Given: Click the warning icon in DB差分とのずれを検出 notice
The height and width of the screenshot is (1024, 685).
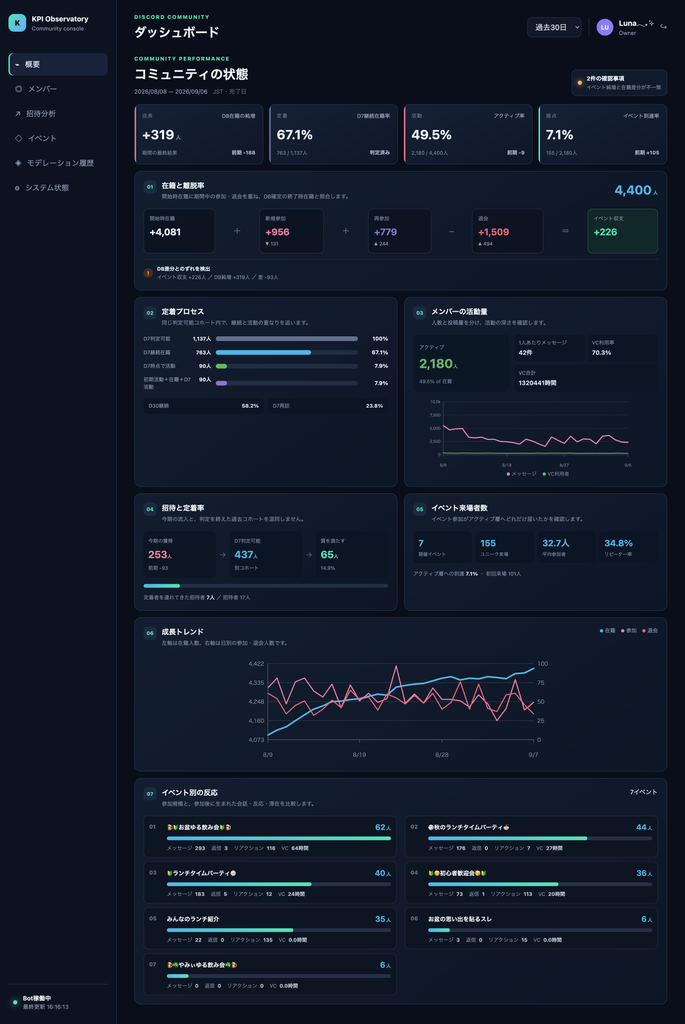Looking at the screenshot, I should tap(148, 273).
